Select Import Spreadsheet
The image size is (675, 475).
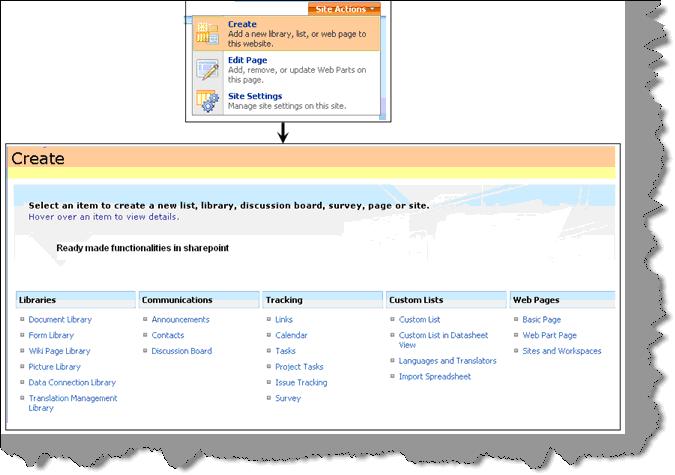point(435,376)
